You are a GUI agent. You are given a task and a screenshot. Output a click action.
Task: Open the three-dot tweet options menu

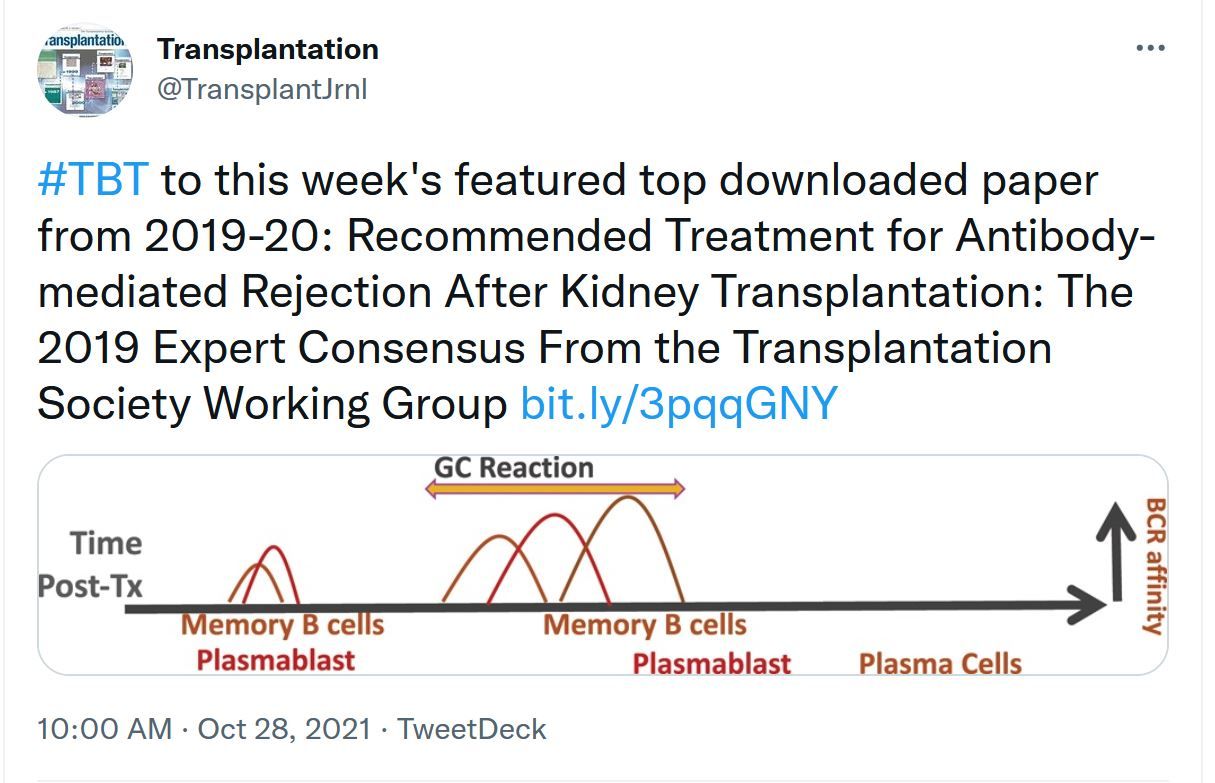[1151, 49]
